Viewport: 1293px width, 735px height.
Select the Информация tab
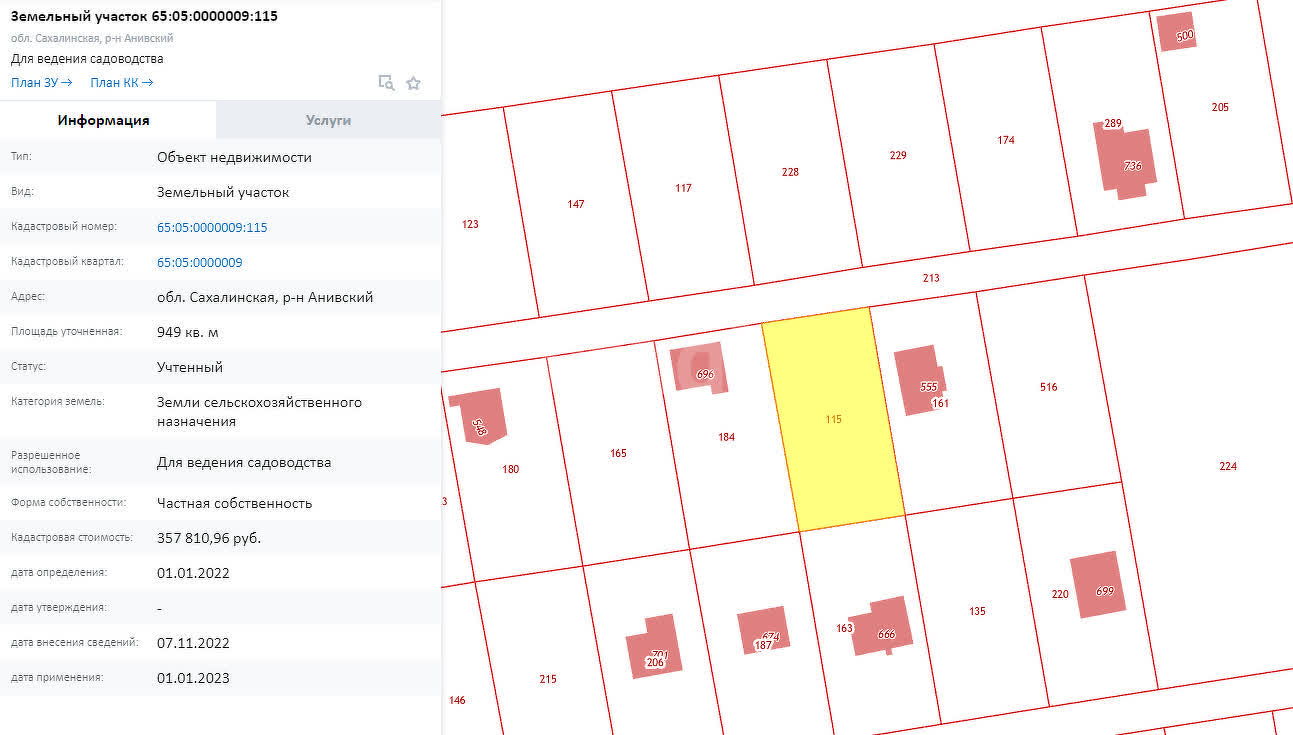[104, 120]
